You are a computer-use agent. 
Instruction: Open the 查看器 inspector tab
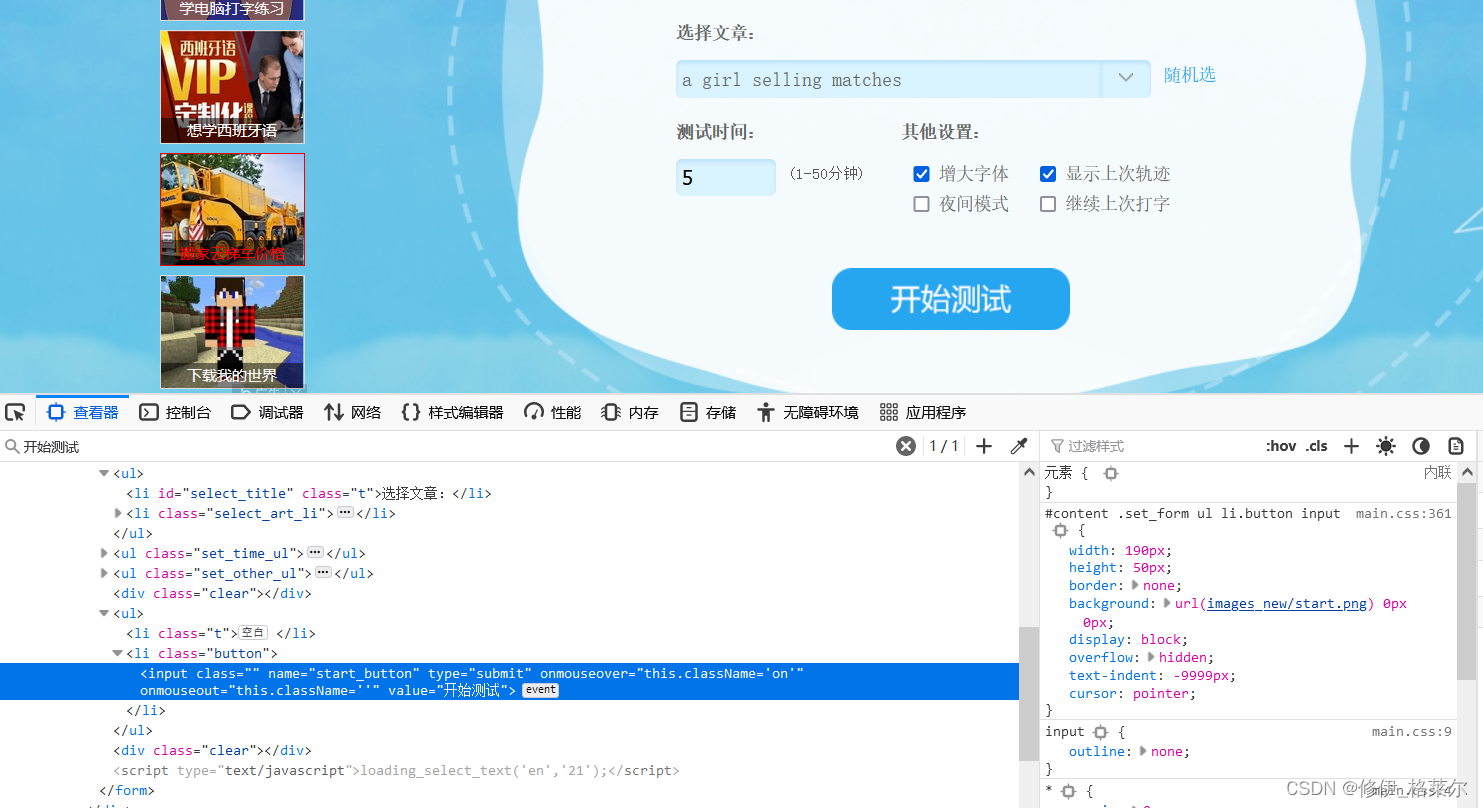(83, 412)
